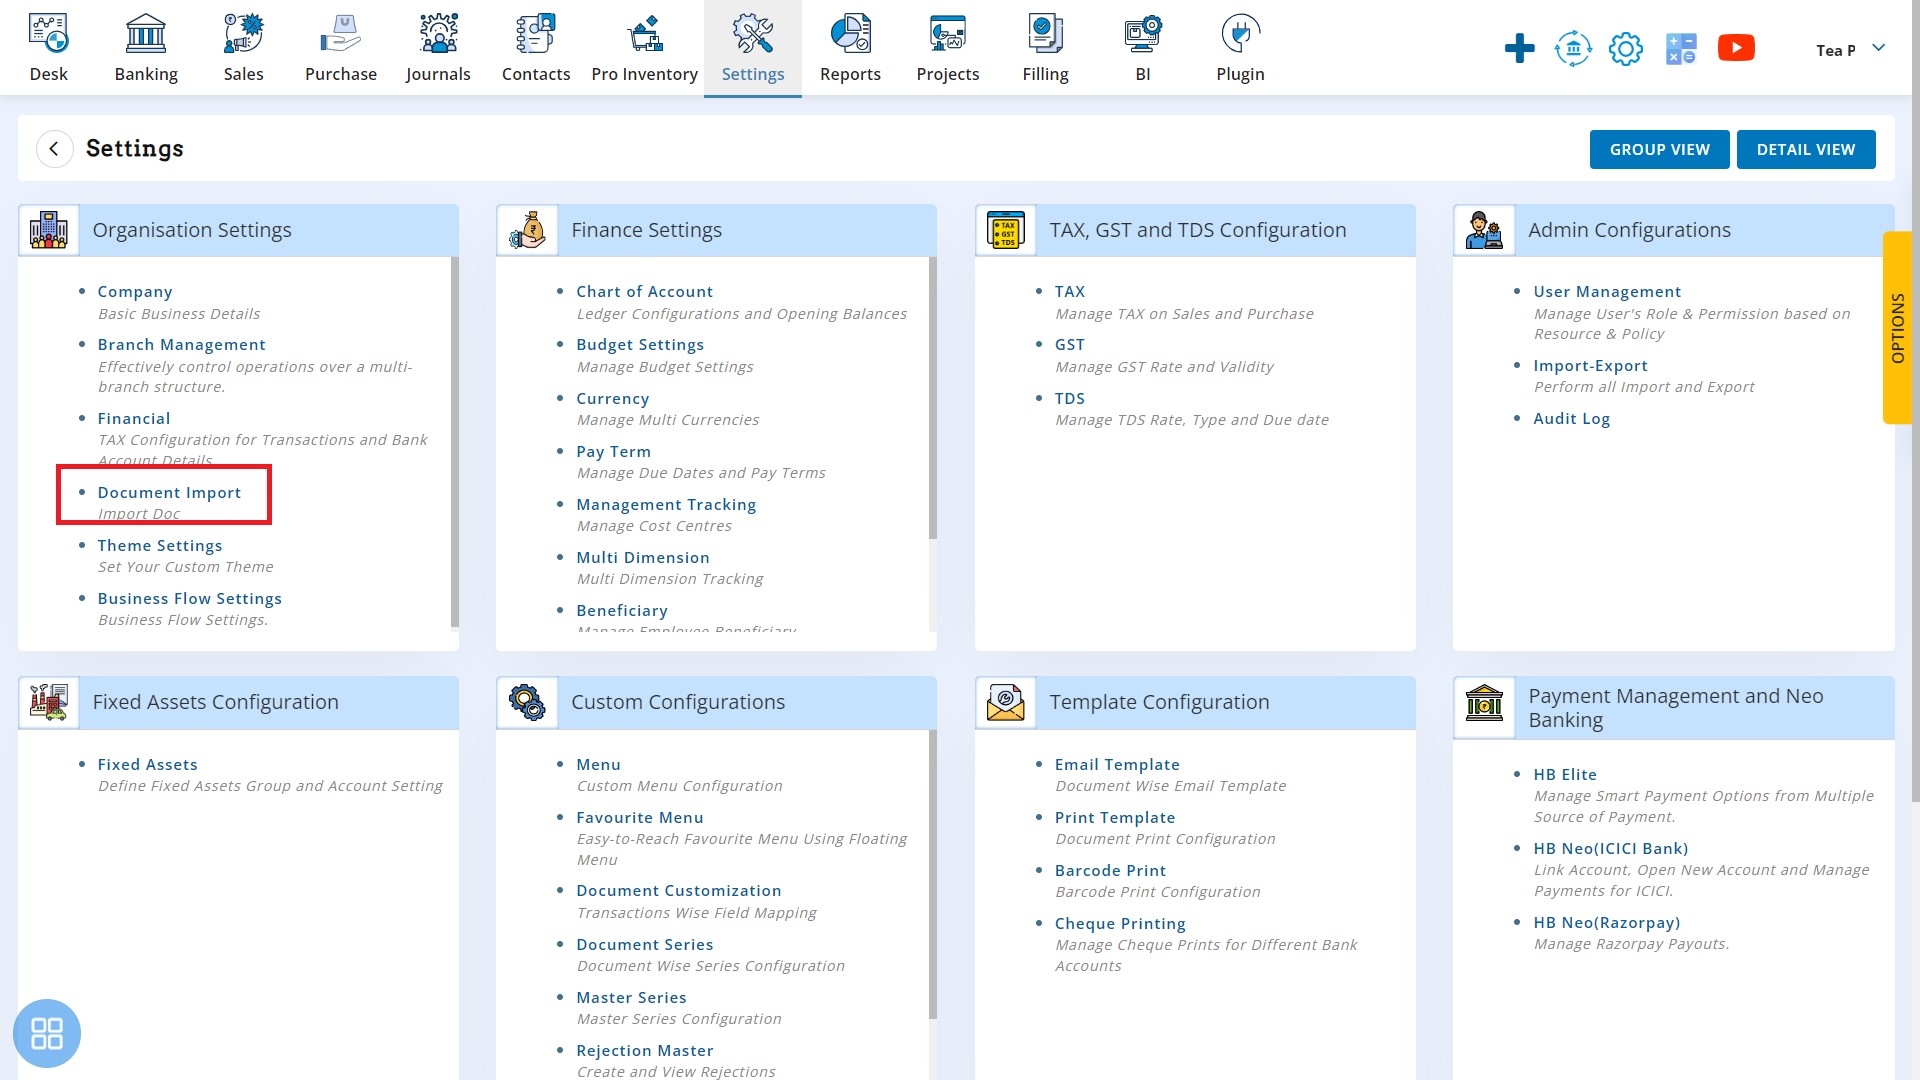Open the calculator icon in header

click(1681, 48)
